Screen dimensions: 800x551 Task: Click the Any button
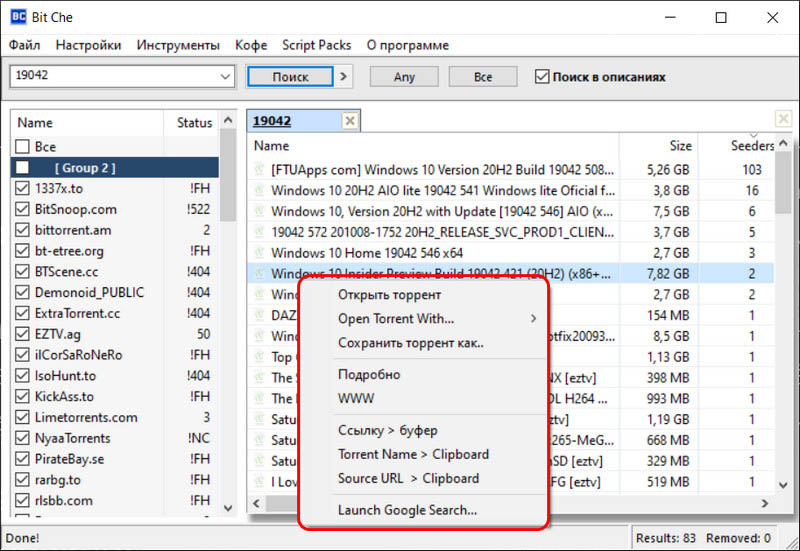(x=404, y=77)
